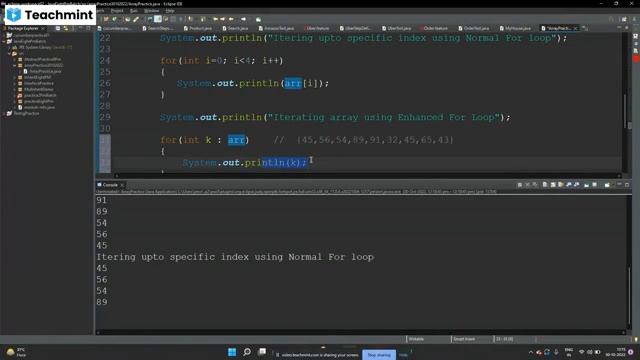Click Terminate icon in Console toolbar
The width and height of the screenshot is (640, 360).
click(x=520, y=185)
